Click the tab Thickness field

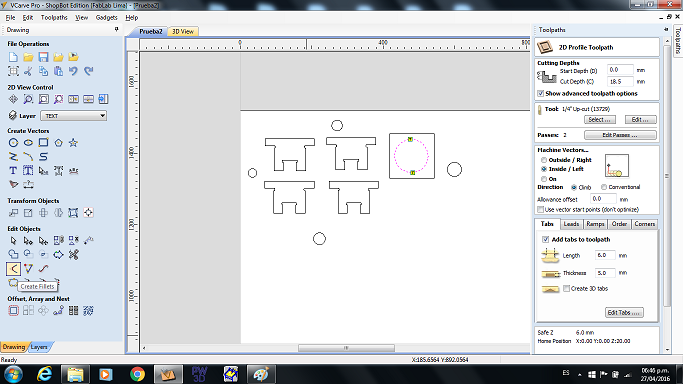[605, 273]
